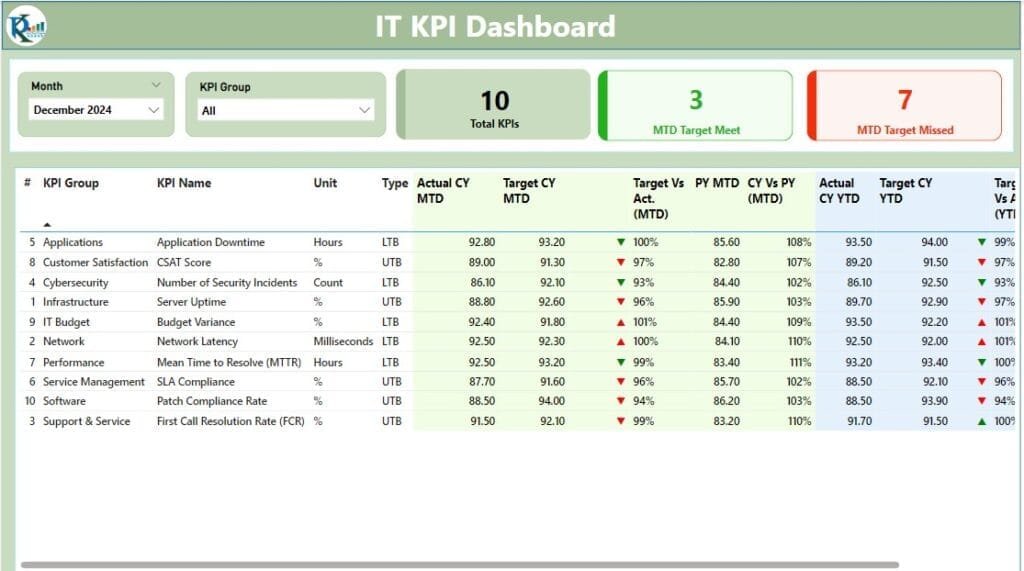Viewport: 1024px width, 571px height.
Task: Click Number of Security Incidents KPI name
Action: (227, 283)
